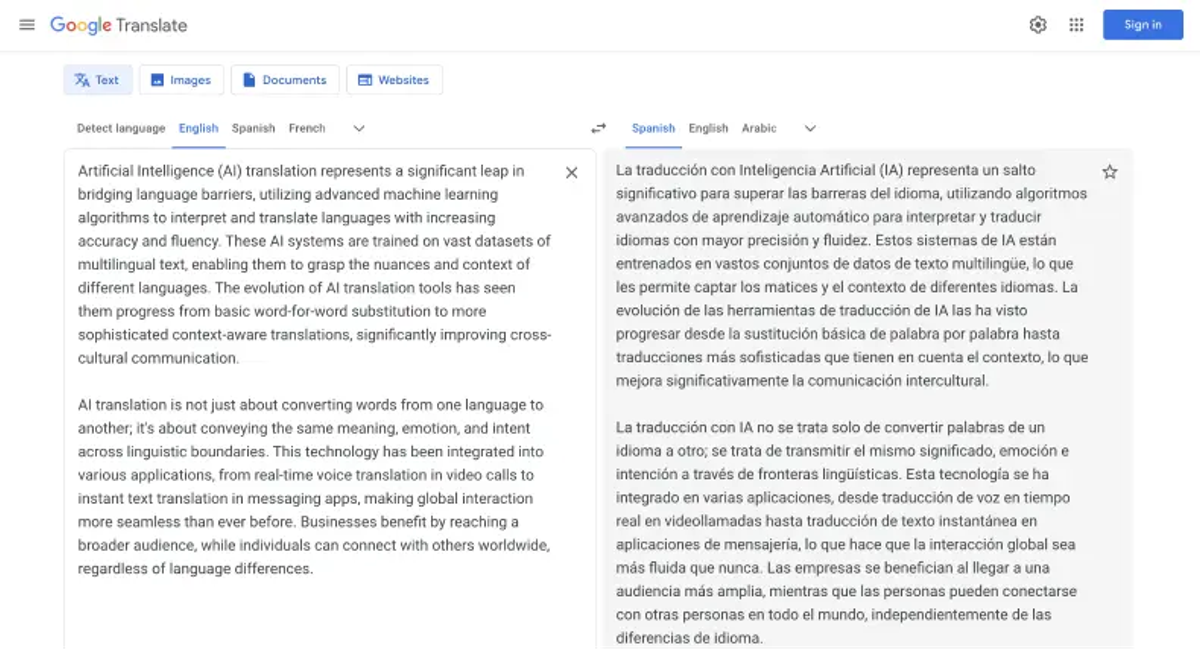Select French as source language
The width and height of the screenshot is (1200, 649).
point(307,128)
